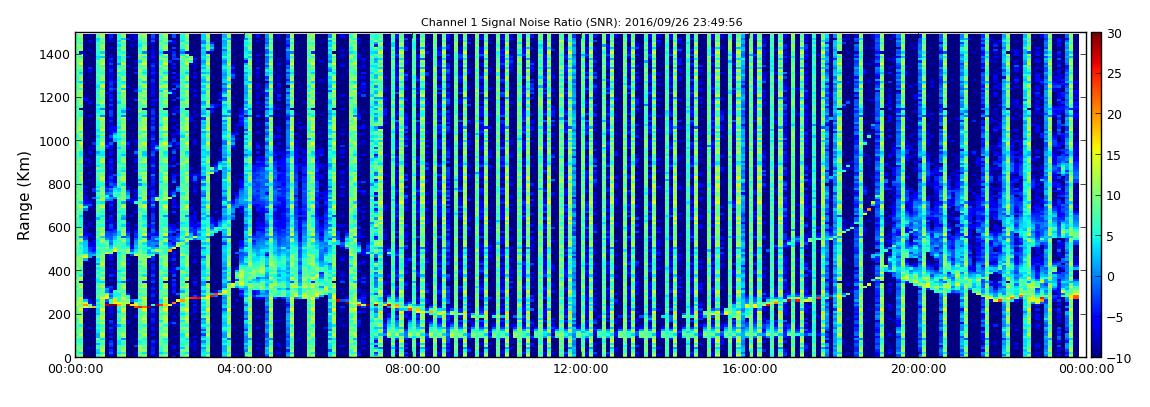The height and width of the screenshot is (407, 1150).
Task: Click the 16:00:00 time tick label
Action: click(x=749, y=369)
